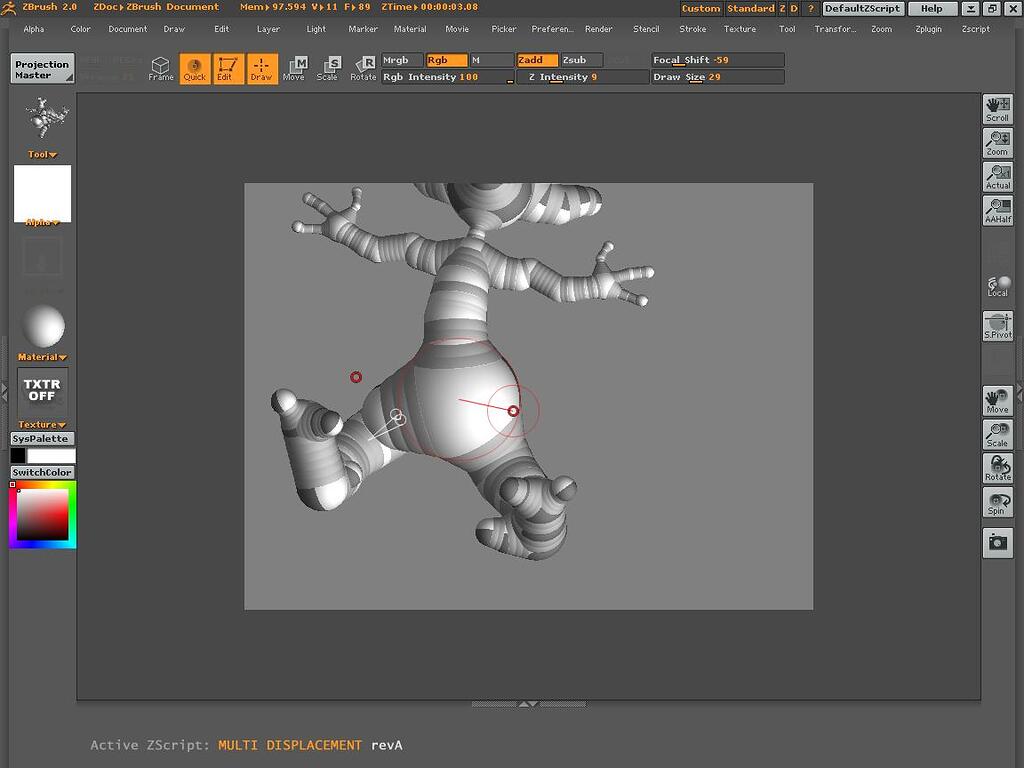This screenshot has width=1024, height=768.
Task: Select the Actual size view icon
Action: coord(997,178)
